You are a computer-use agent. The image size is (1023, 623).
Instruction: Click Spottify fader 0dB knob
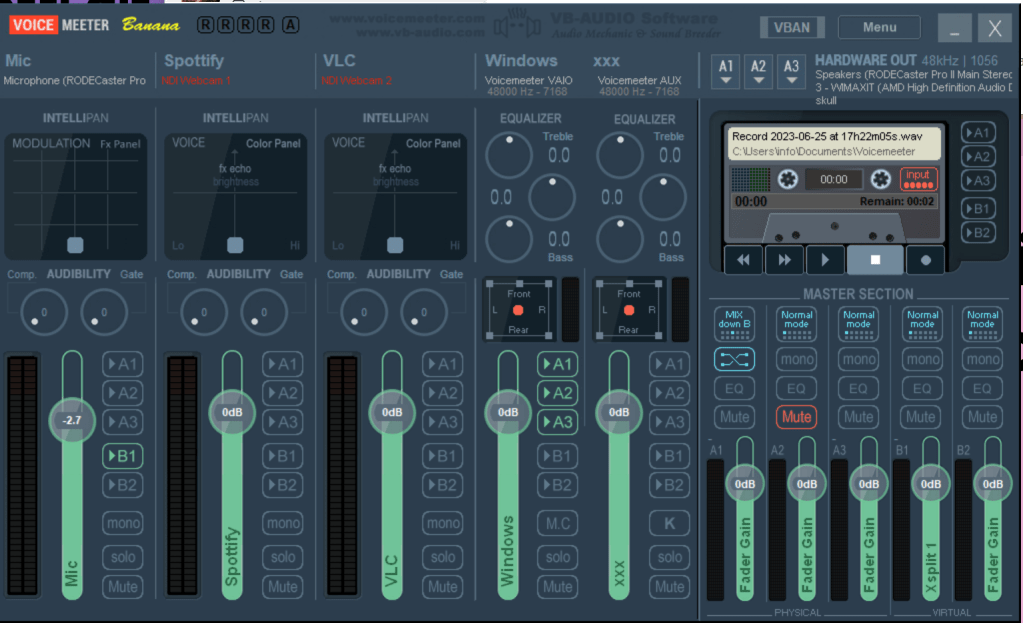232,412
